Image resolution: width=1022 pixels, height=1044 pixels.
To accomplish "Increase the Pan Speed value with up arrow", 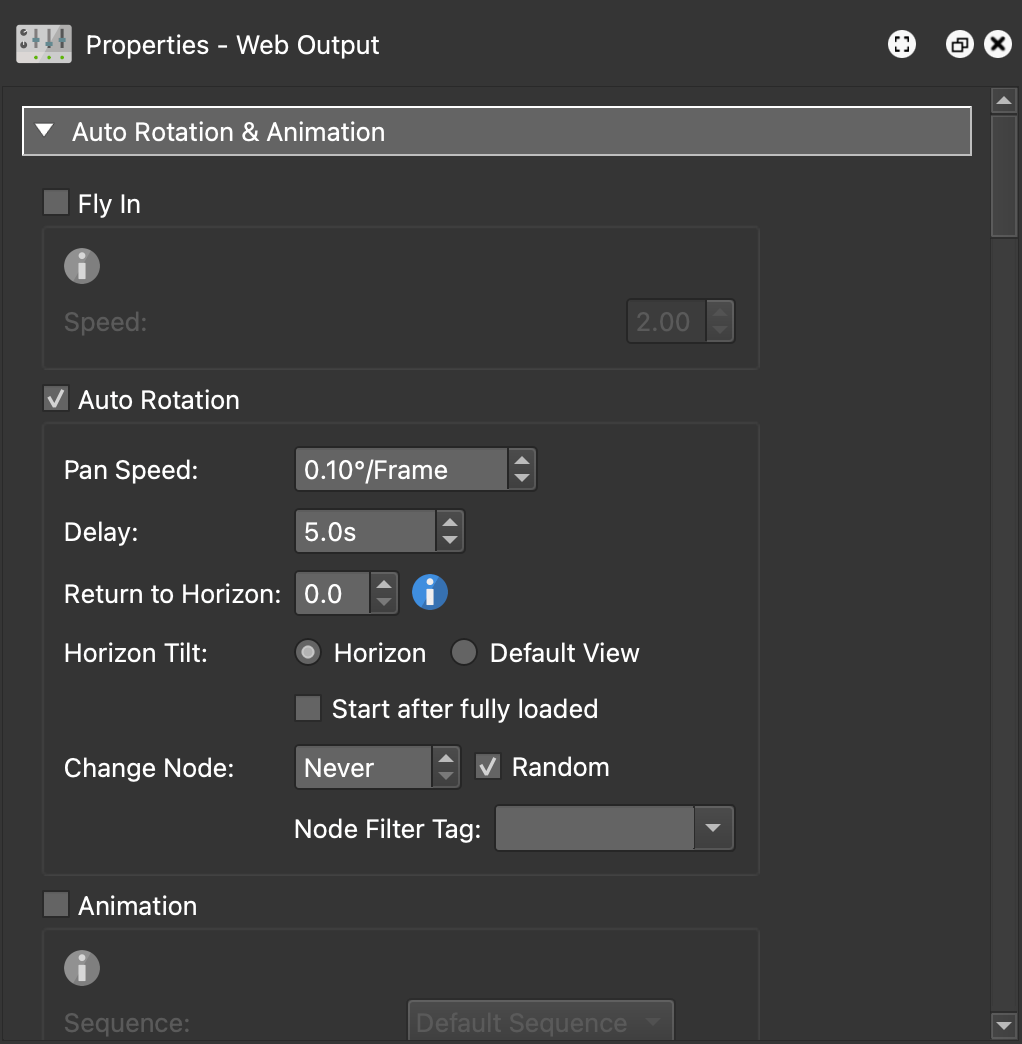I will (521, 460).
